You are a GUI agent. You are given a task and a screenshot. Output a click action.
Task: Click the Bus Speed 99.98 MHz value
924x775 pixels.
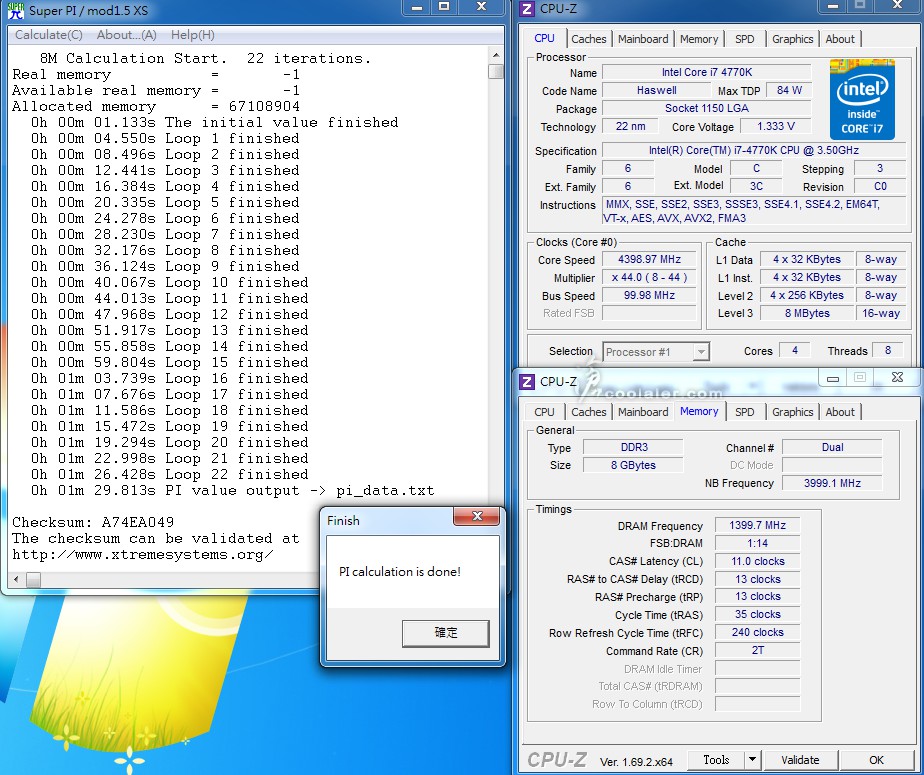(x=649, y=295)
